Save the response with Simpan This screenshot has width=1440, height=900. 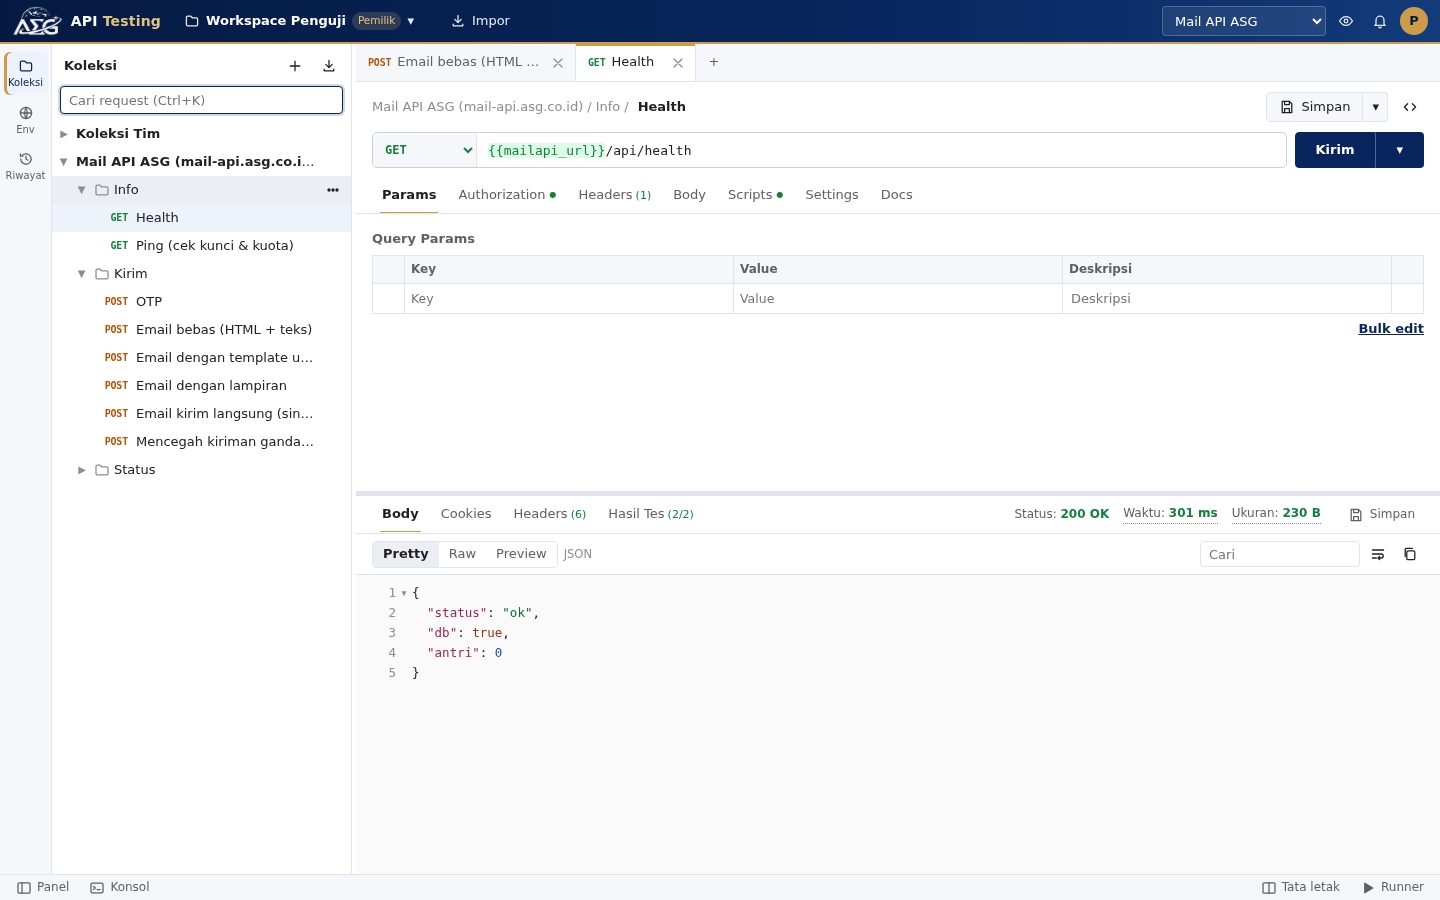coord(1382,514)
